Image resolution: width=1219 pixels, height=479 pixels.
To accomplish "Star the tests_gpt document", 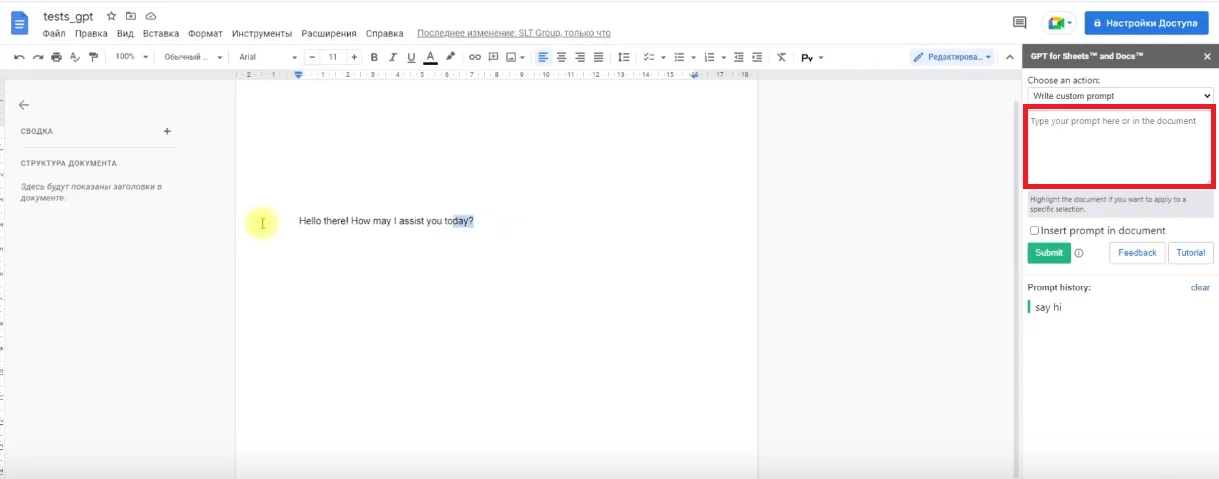I will tap(111, 17).
